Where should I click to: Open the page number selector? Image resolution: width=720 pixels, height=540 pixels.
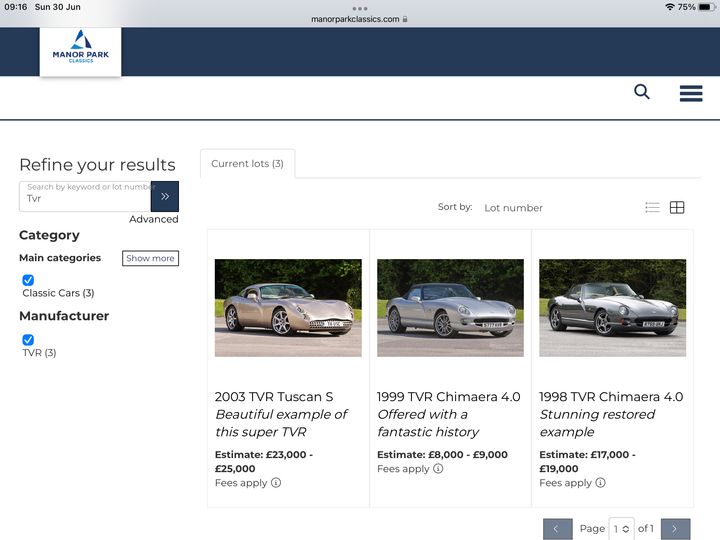click(621, 529)
